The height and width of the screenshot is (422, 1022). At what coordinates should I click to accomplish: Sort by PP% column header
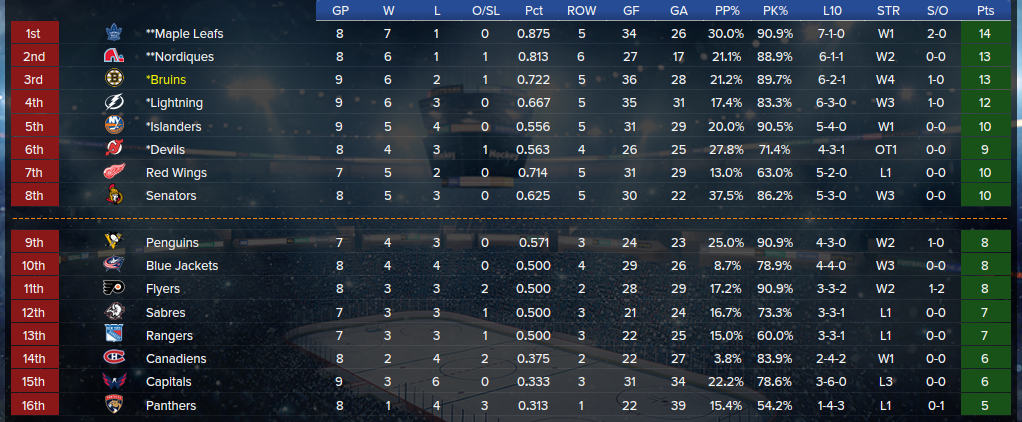click(727, 11)
